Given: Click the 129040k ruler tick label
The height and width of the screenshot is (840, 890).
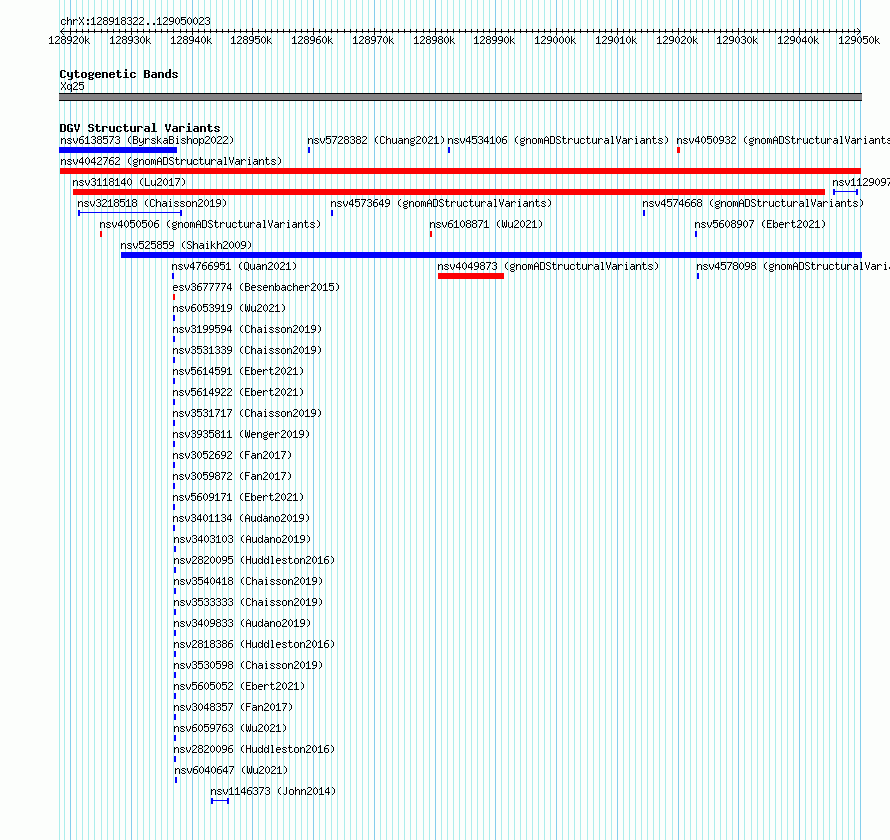Looking at the screenshot, I should [x=798, y=40].
